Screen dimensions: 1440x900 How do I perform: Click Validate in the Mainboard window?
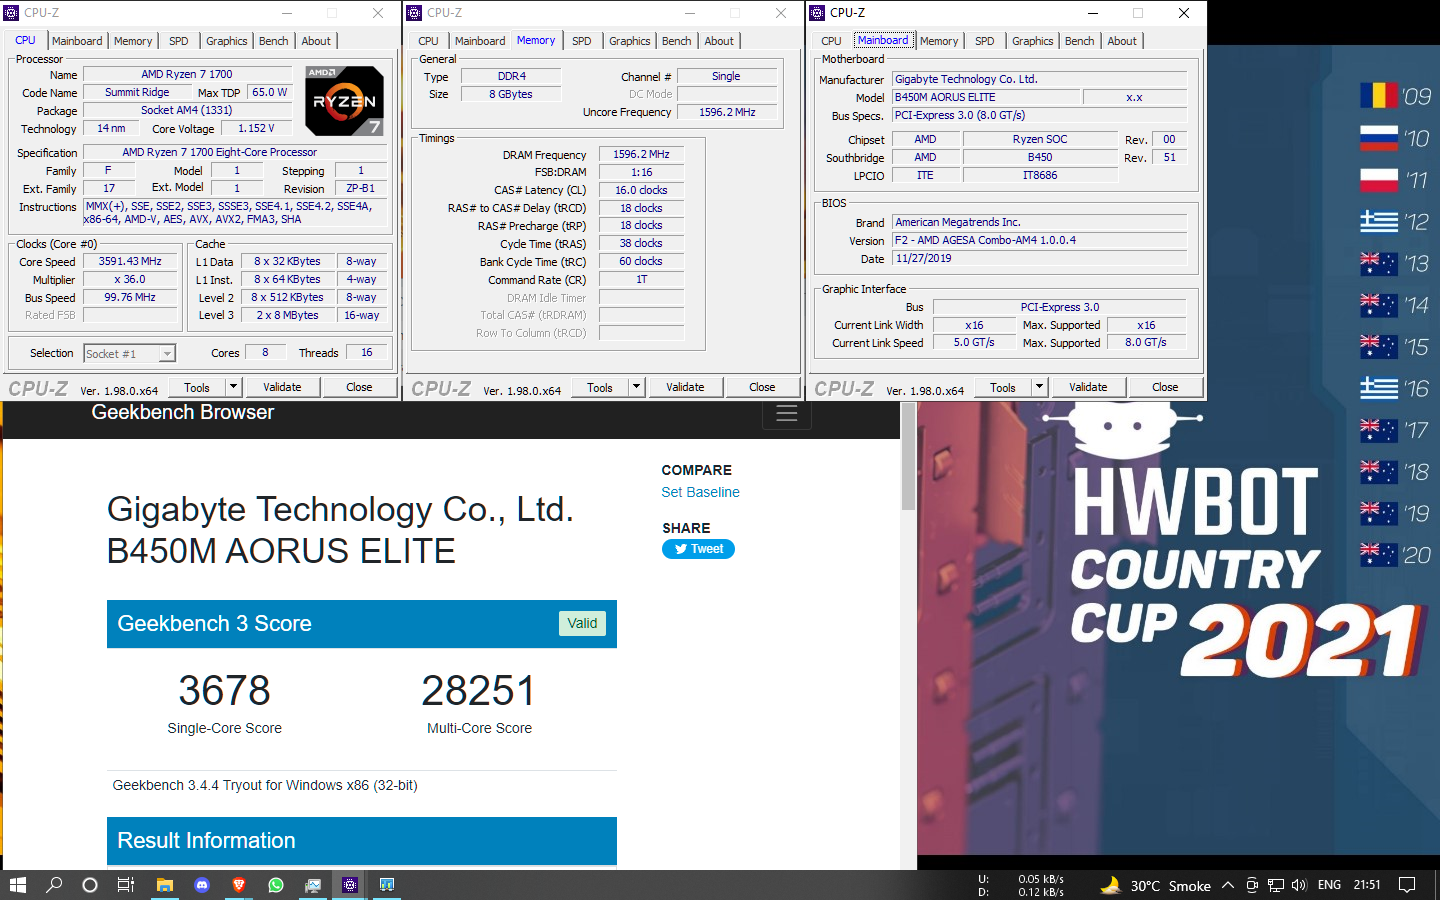click(x=1088, y=387)
